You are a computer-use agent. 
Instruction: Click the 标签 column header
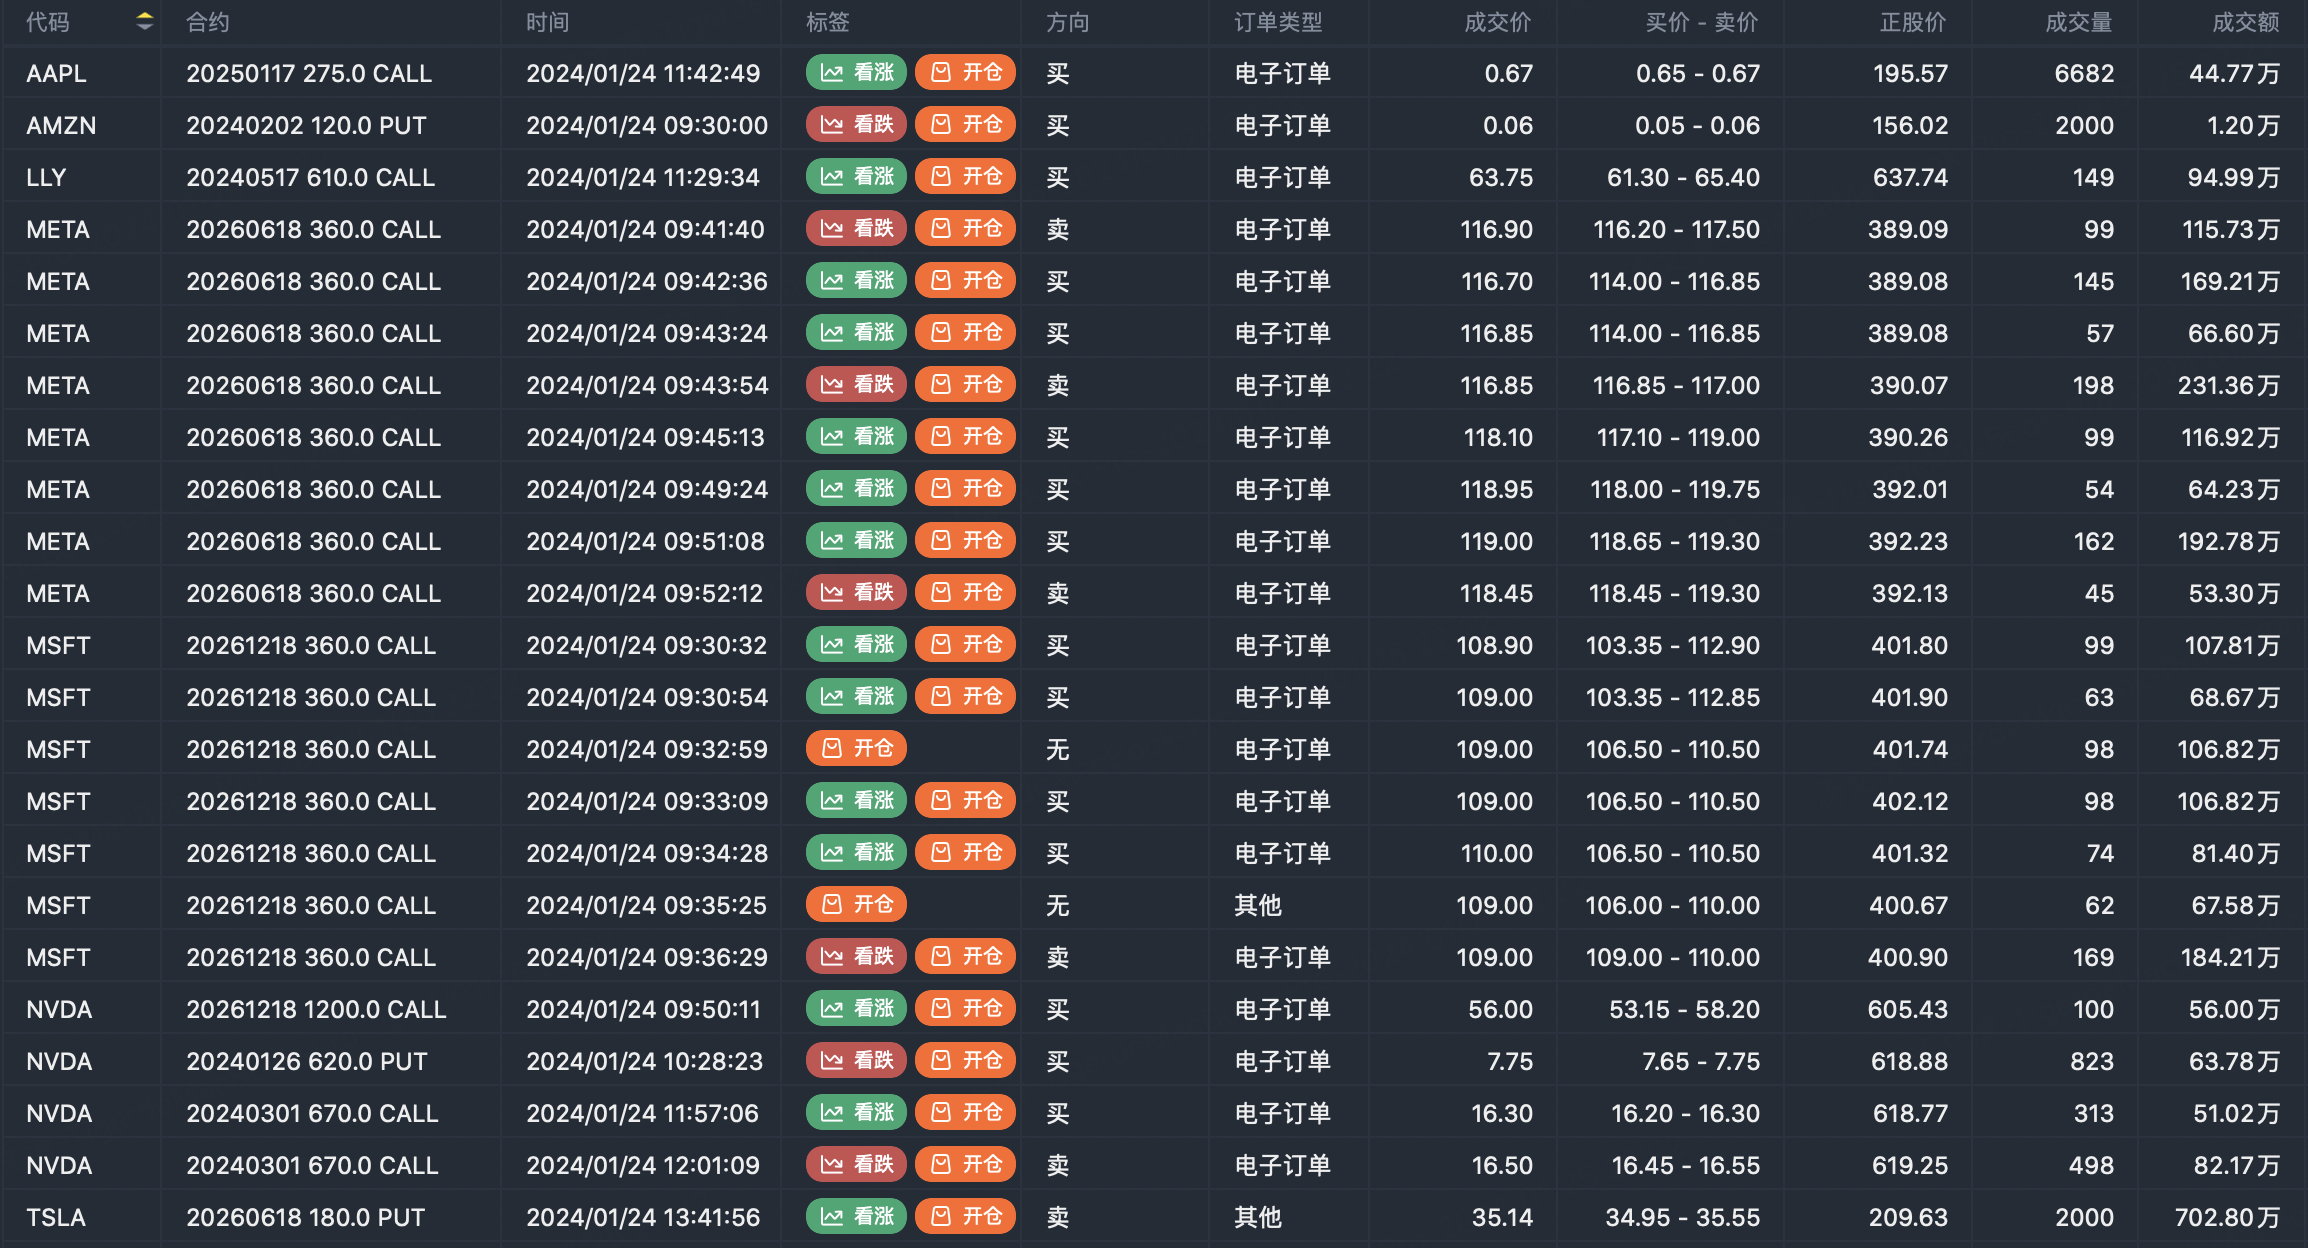[x=827, y=22]
